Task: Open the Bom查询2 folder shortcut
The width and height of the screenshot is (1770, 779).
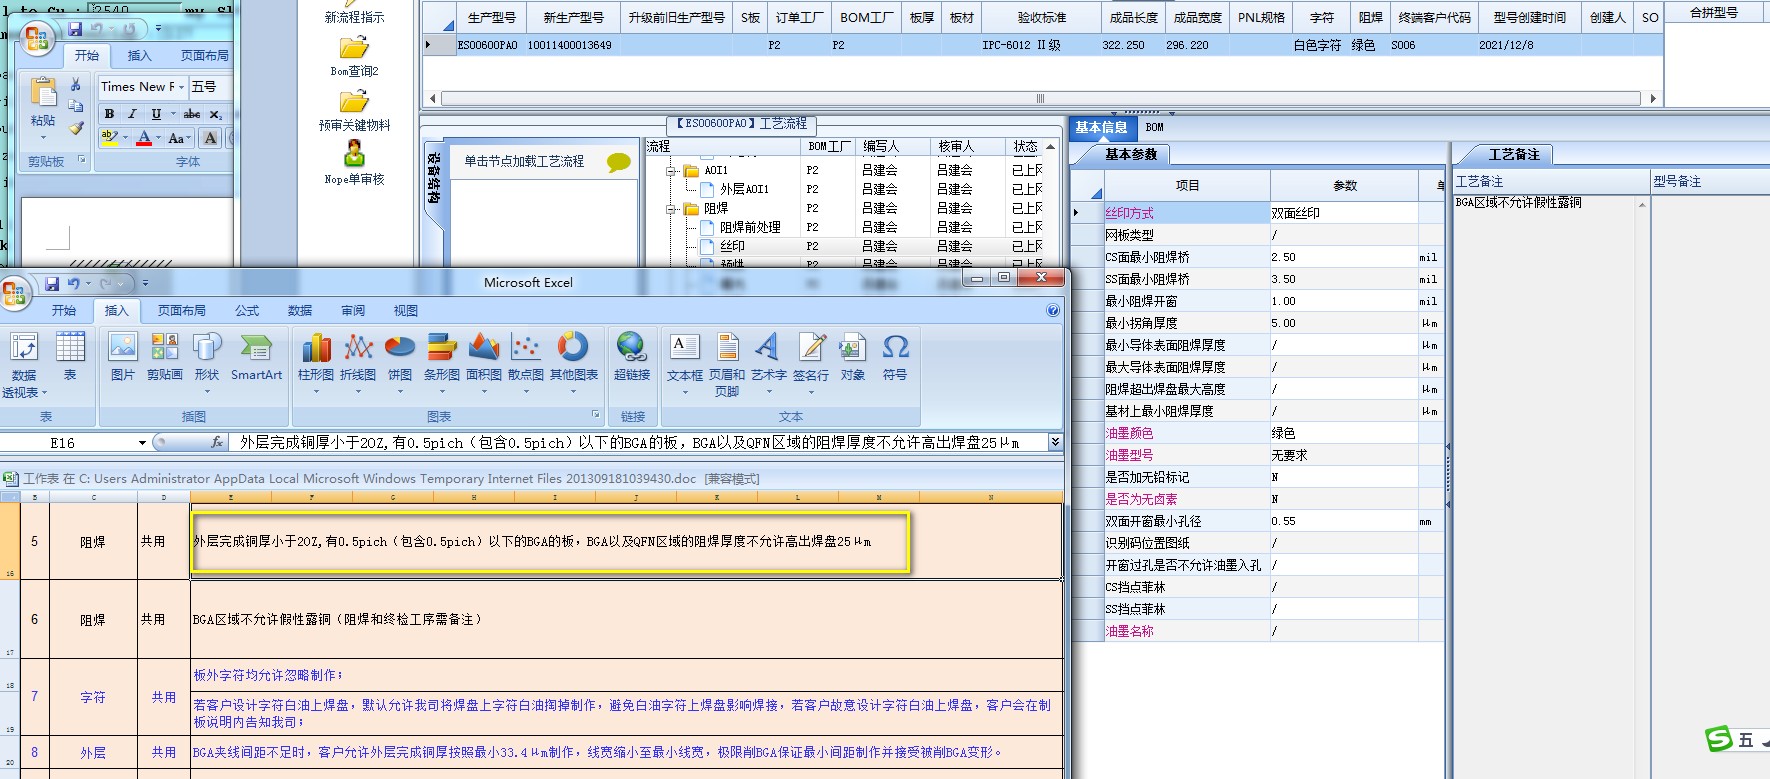Action: (354, 47)
